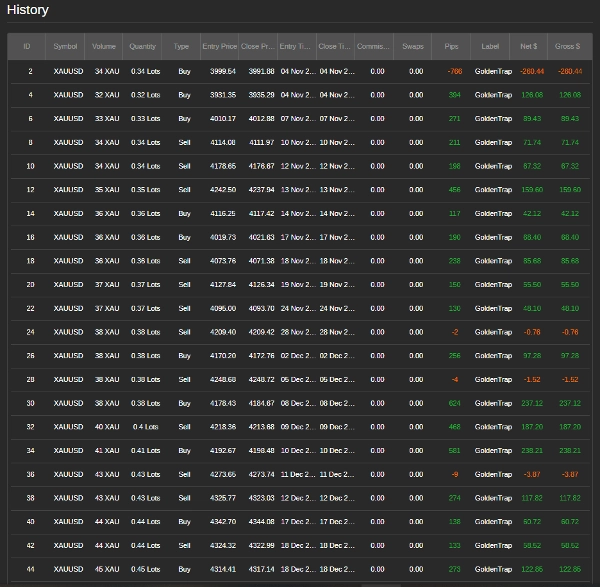Click entry price 4342.70 cell
Screen dimensions: 600x587
pyautogui.click(x=220, y=522)
